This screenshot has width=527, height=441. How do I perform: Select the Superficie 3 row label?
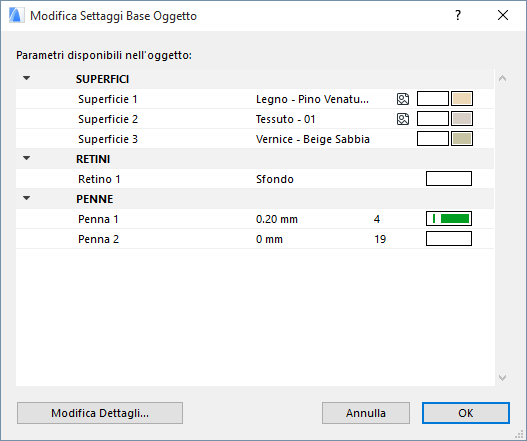[x=108, y=139]
